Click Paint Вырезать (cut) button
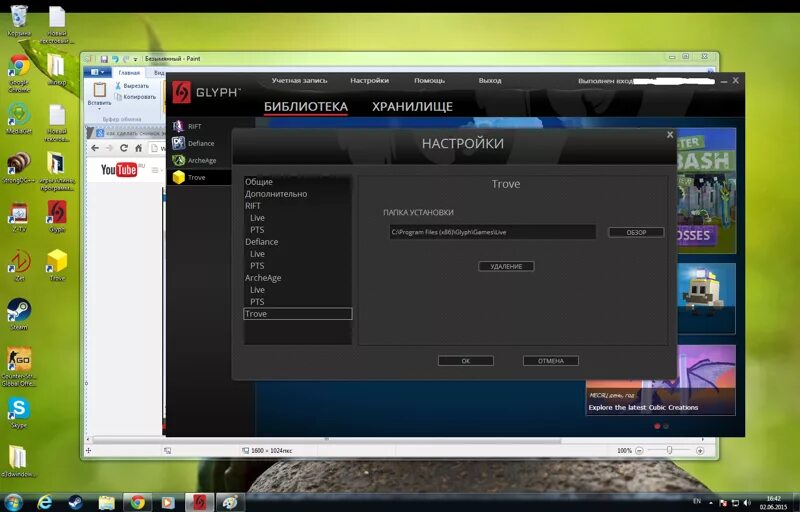This screenshot has height=512, width=800. (x=132, y=86)
